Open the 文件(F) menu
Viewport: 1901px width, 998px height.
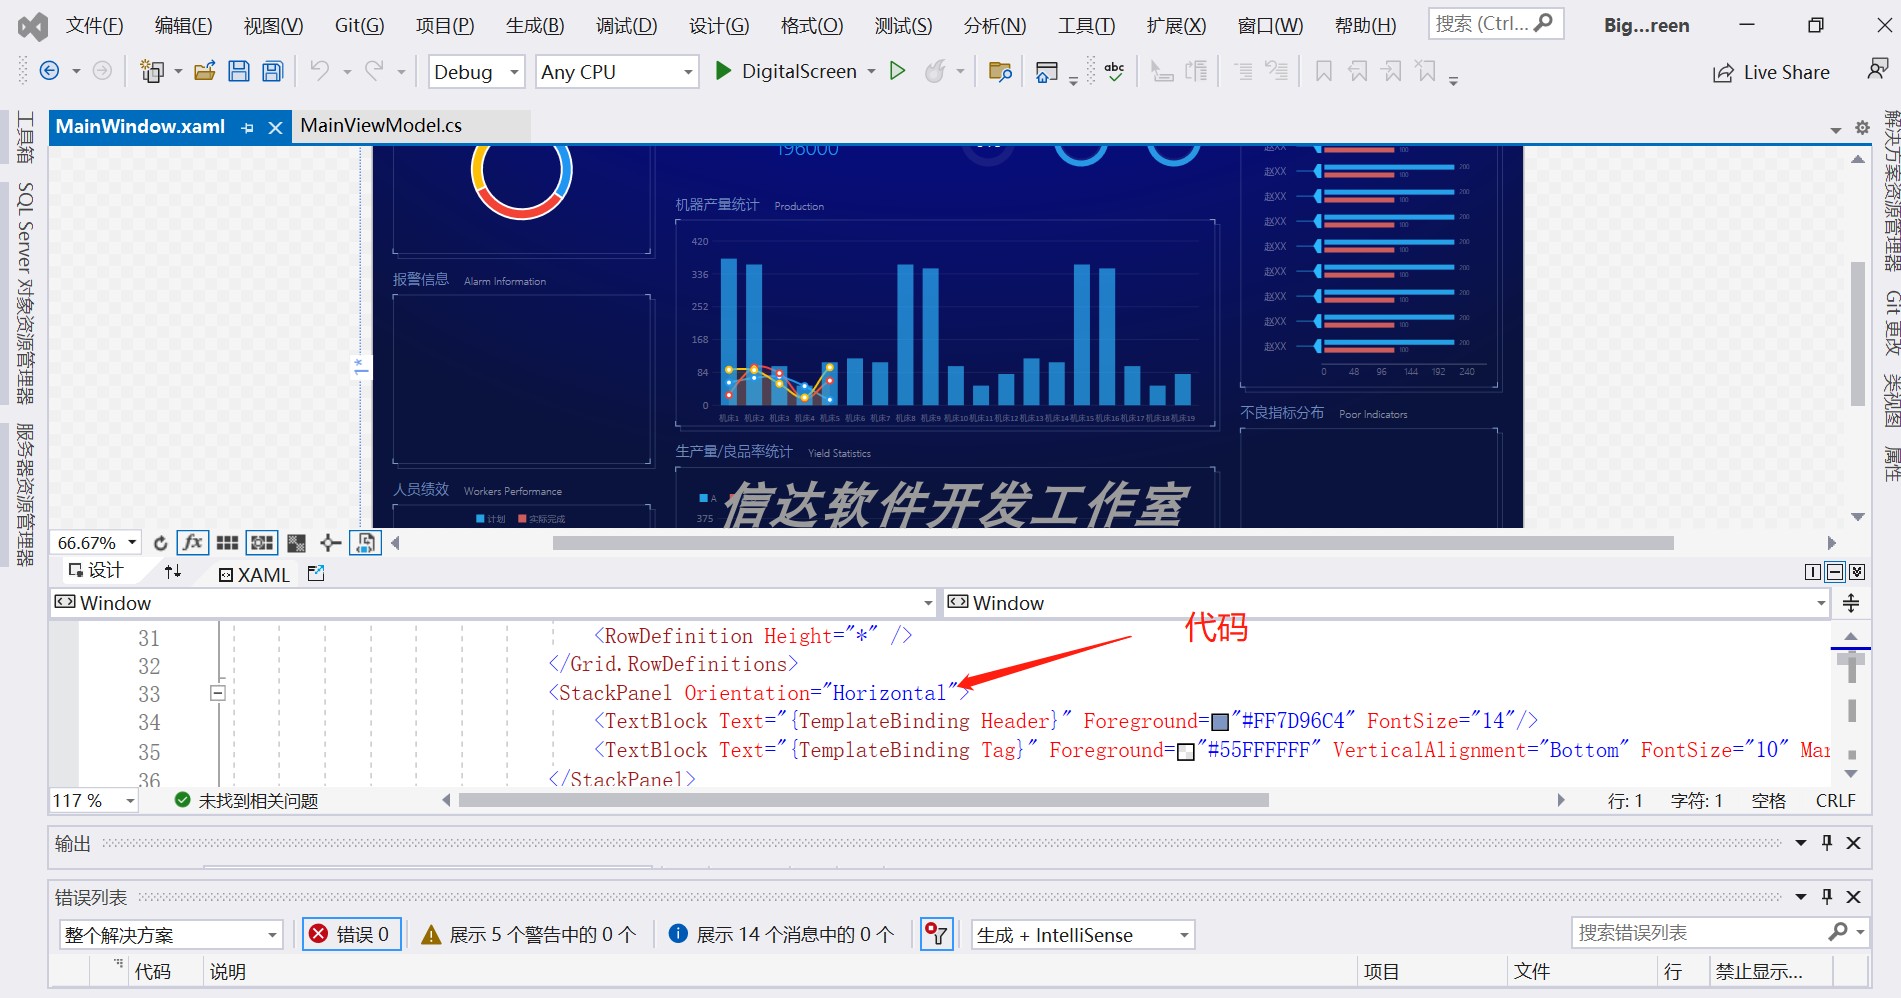click(x=95, y=25)
